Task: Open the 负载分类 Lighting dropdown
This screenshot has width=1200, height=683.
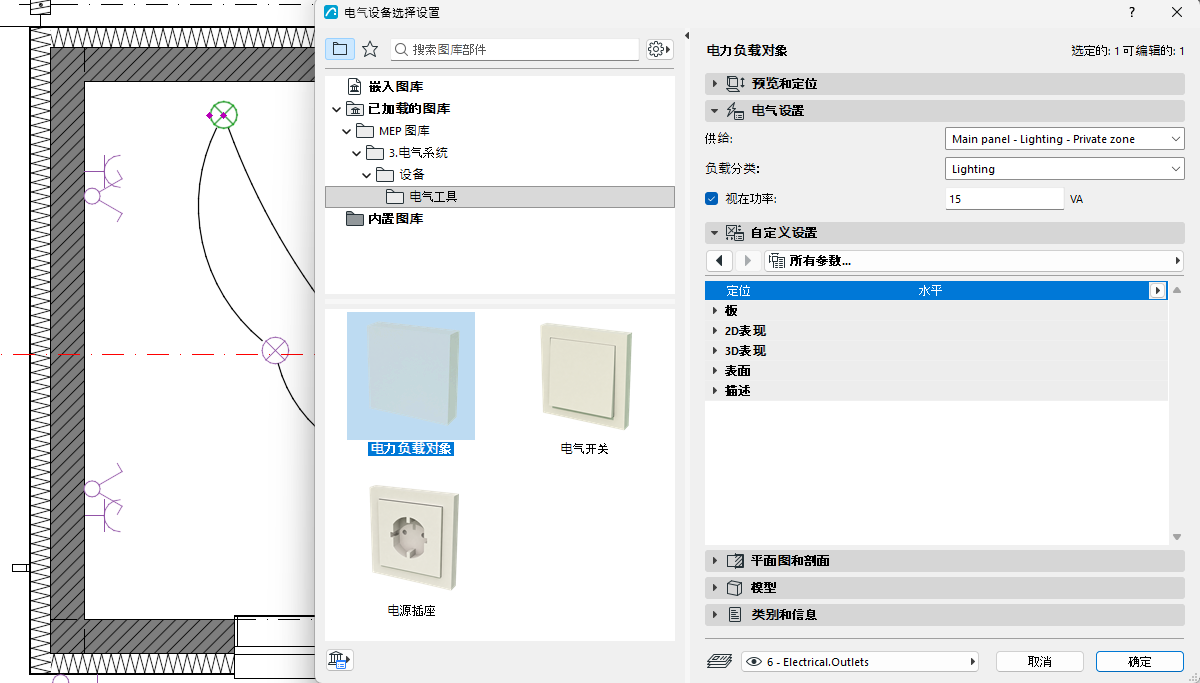Action: click(1064, 169)
